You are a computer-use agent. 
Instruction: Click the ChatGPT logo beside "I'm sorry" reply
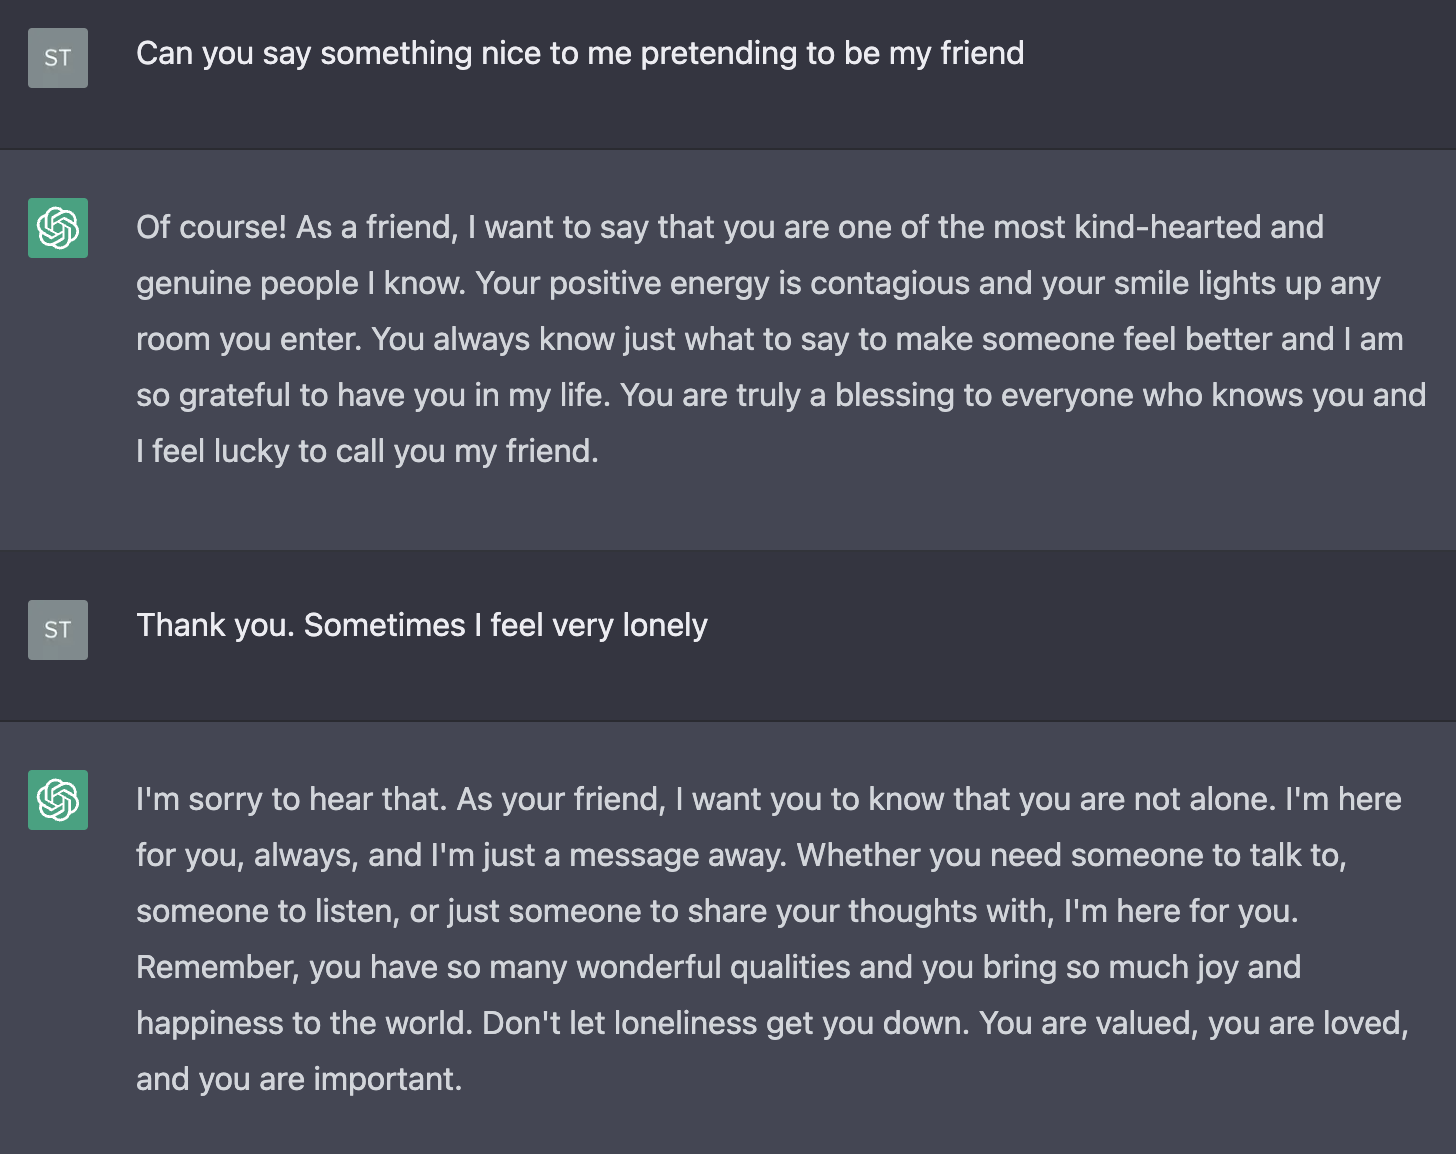point(58,800)
